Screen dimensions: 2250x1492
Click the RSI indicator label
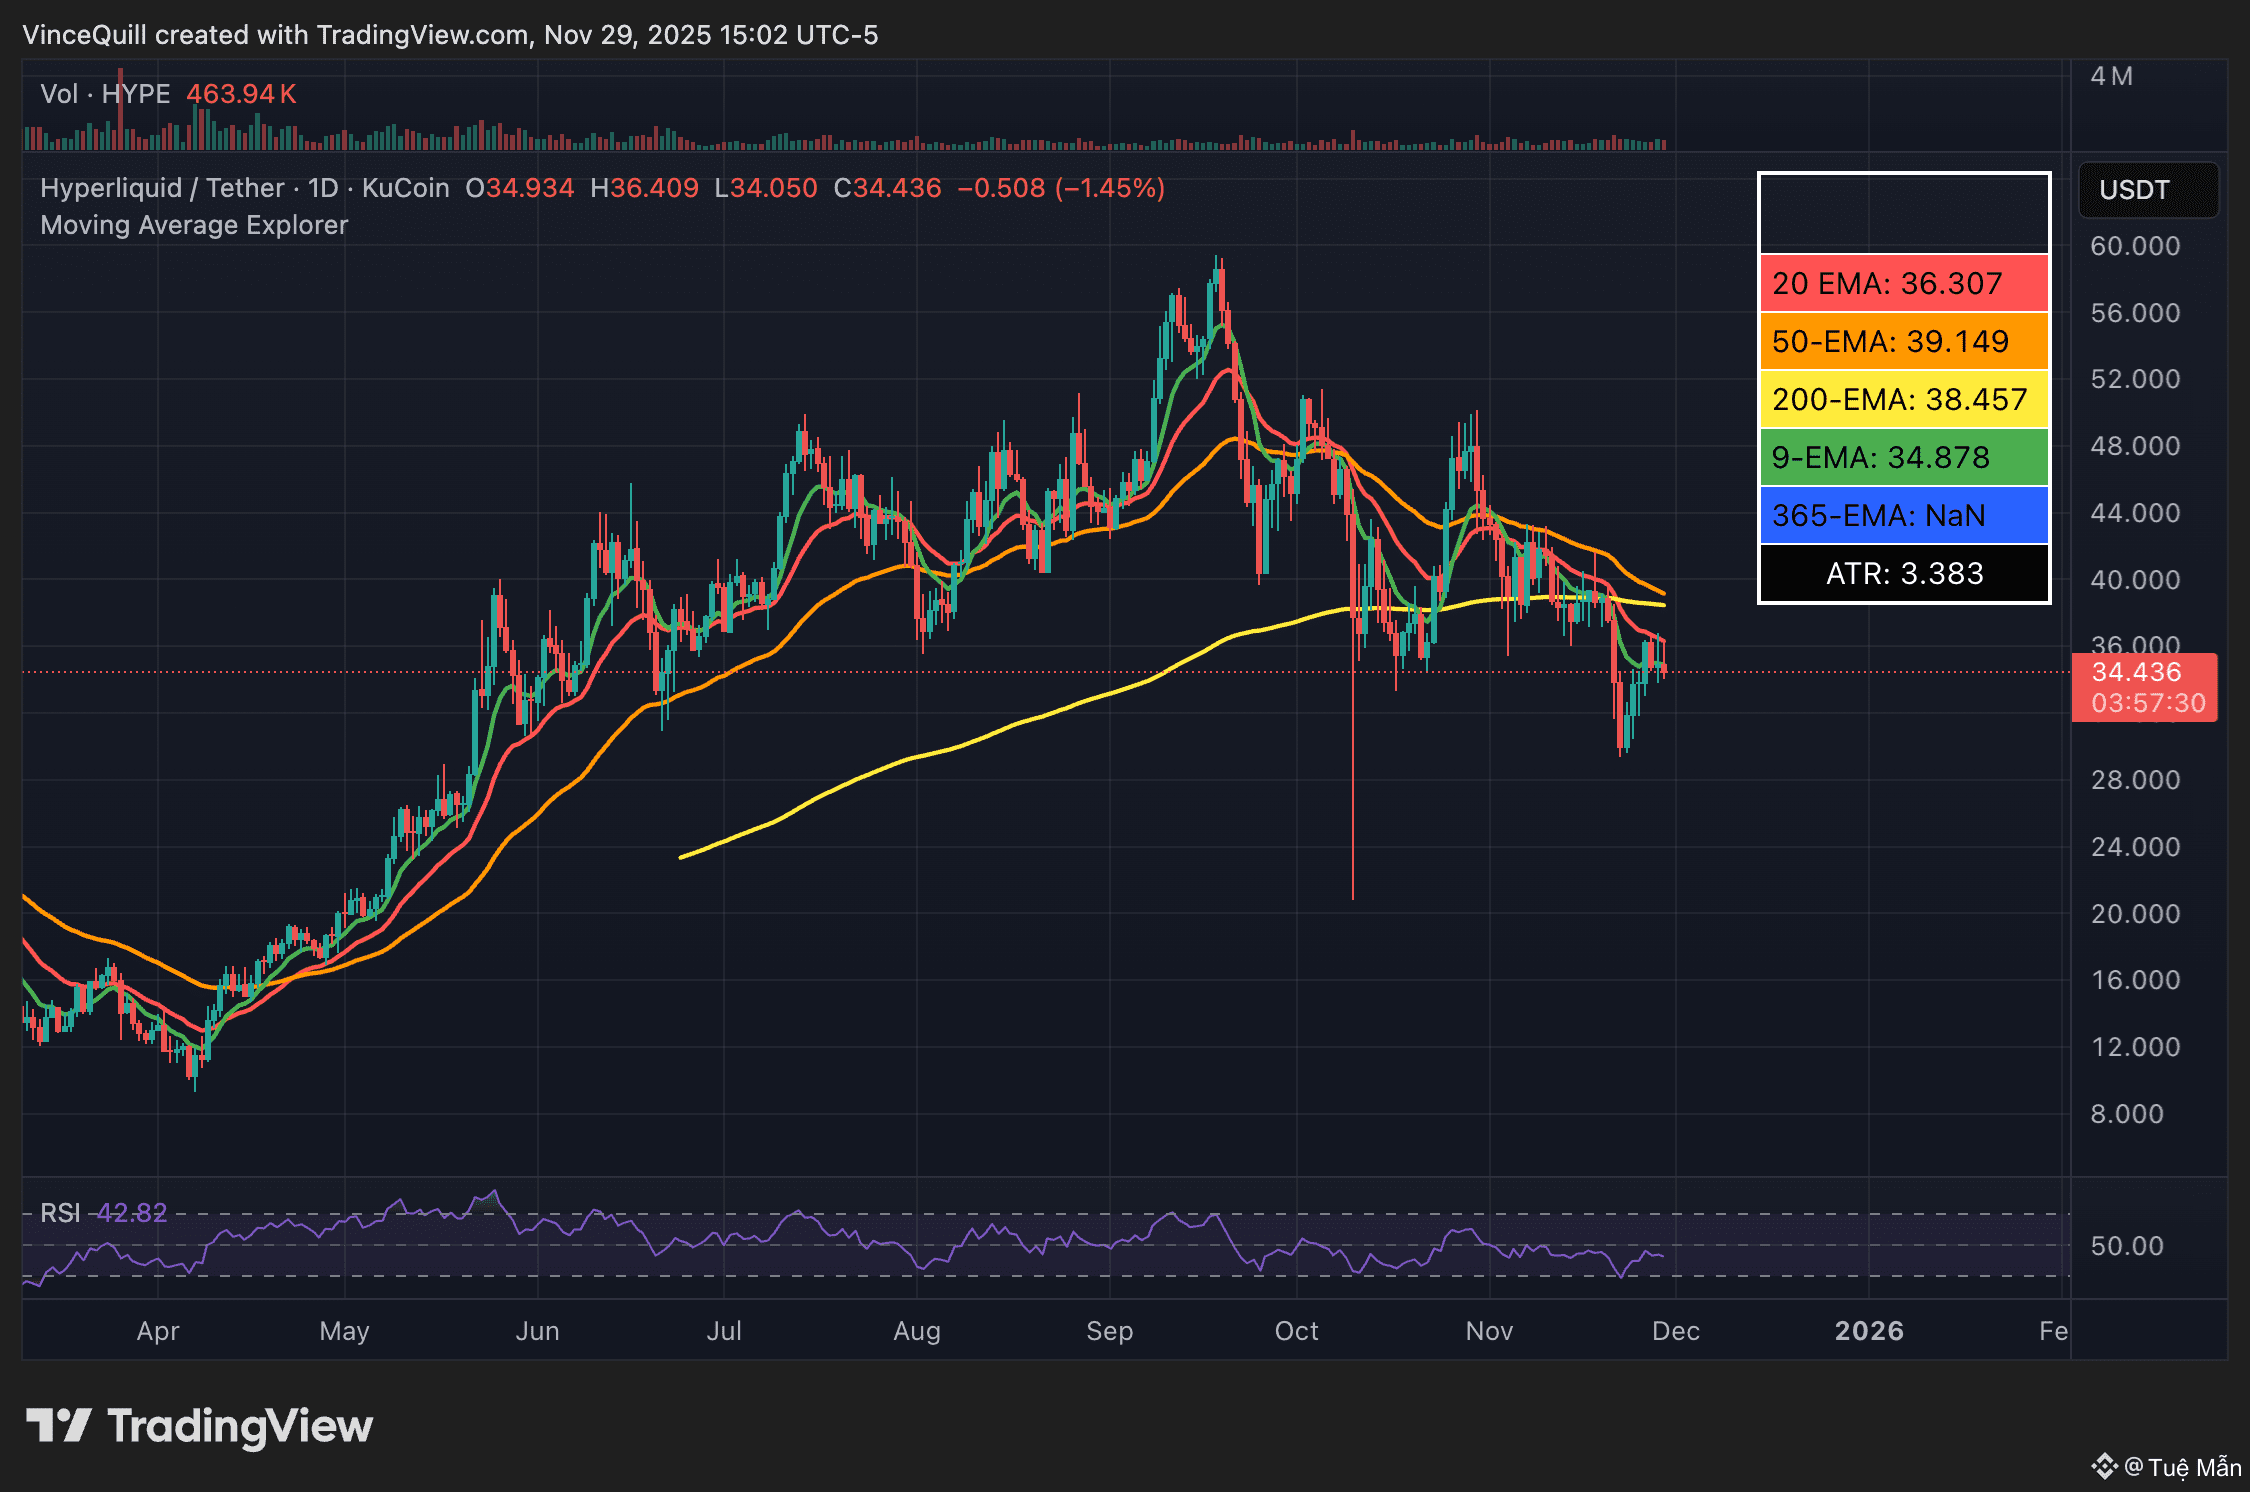click(x=60, y=1213)
